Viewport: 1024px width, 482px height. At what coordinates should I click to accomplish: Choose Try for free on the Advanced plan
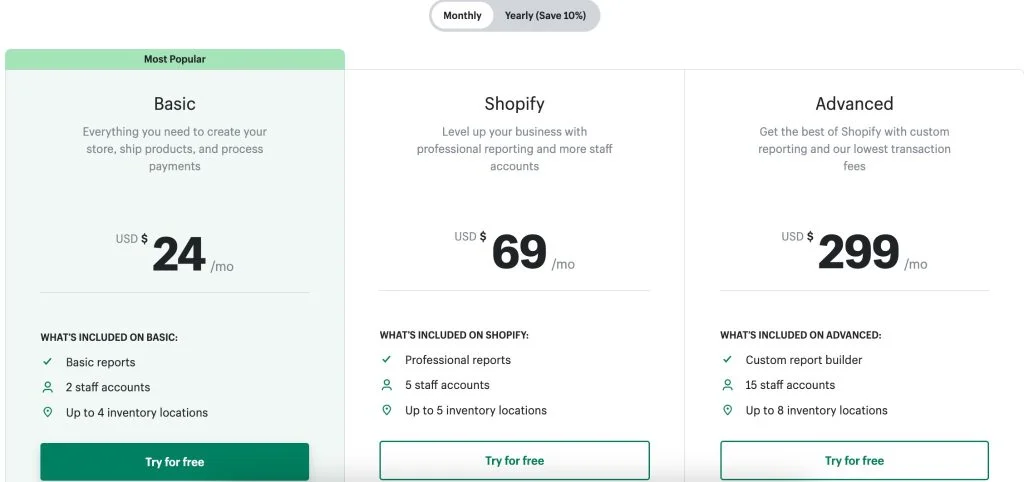[854, 461]
